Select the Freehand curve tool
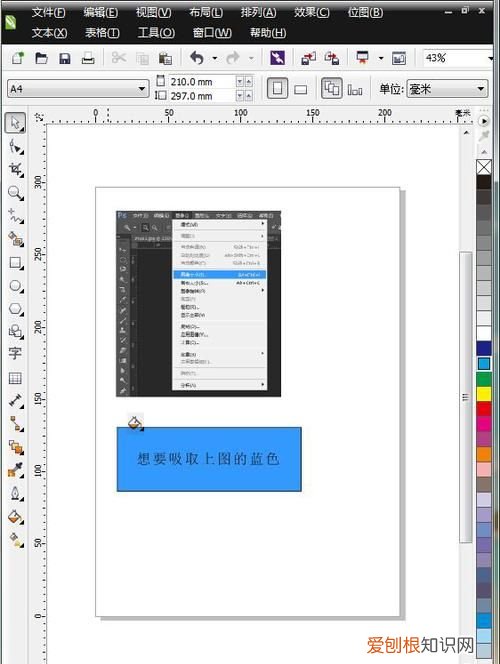 [x=16, y=216]
